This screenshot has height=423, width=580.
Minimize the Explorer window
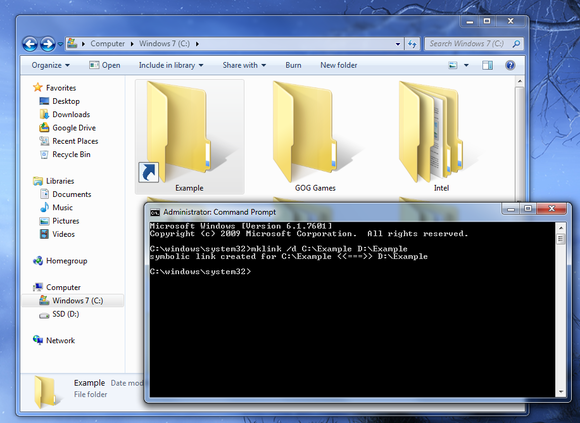tap(470, 21)
